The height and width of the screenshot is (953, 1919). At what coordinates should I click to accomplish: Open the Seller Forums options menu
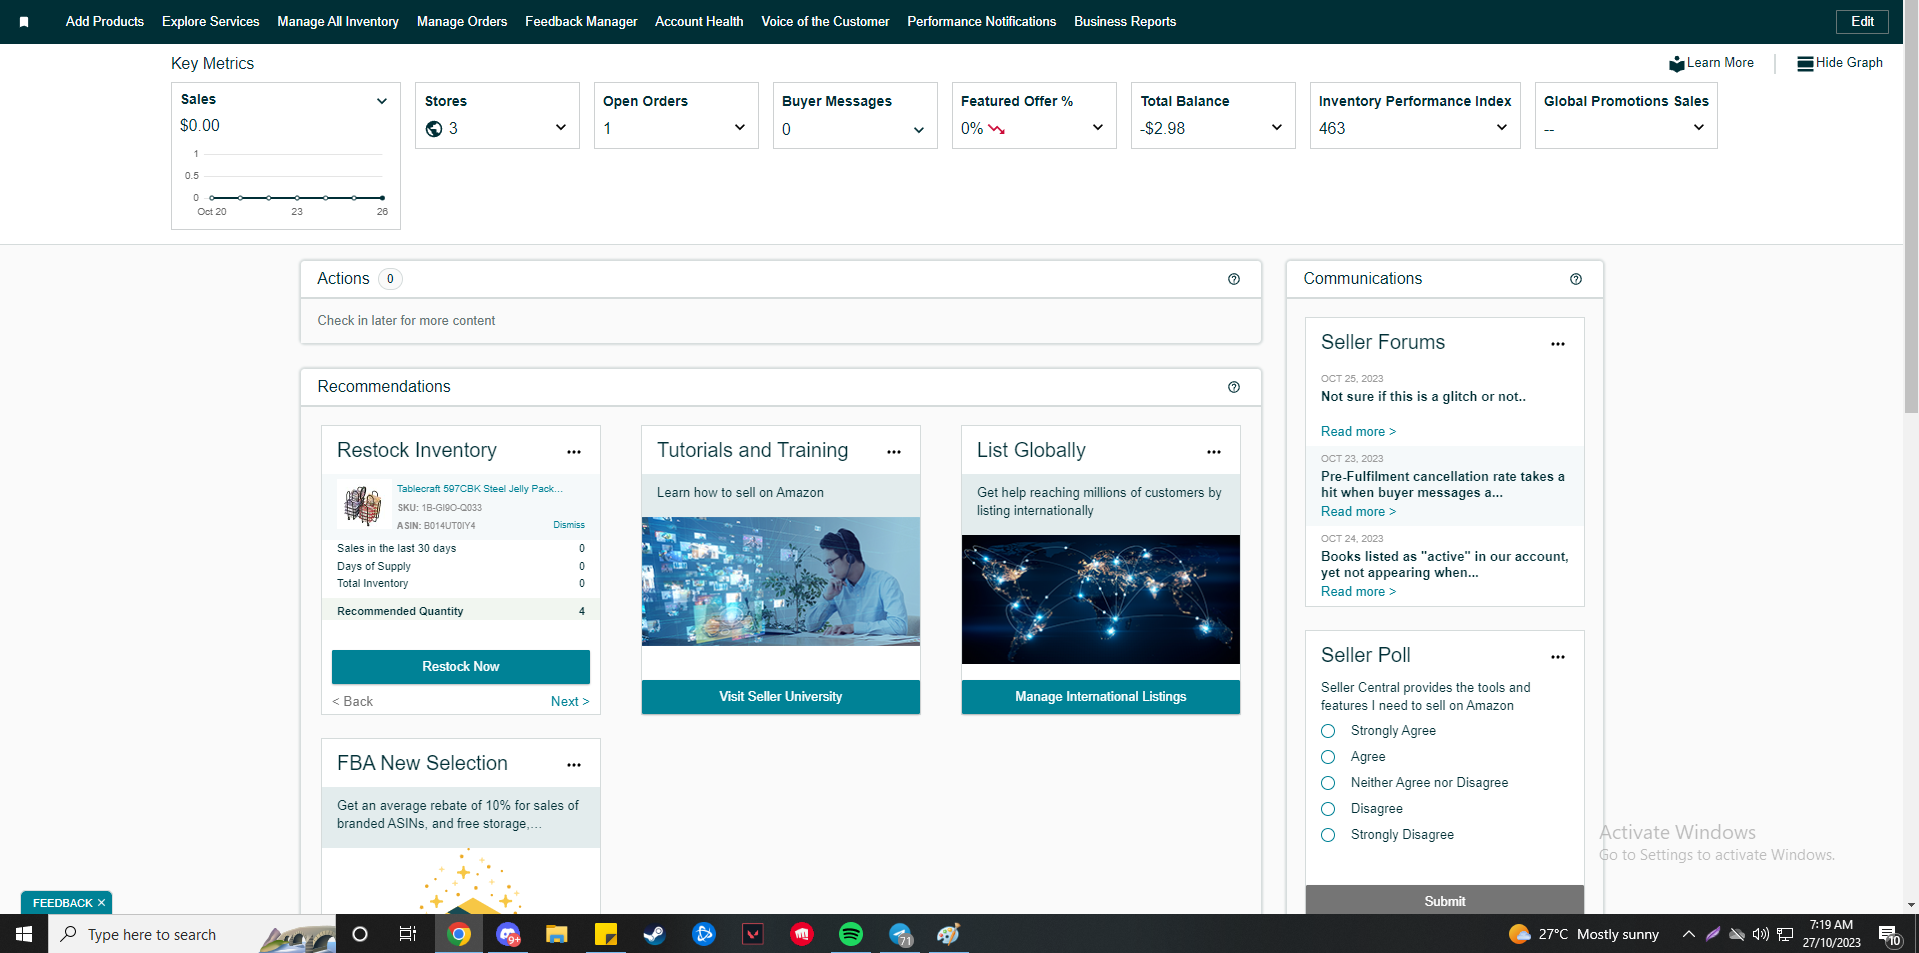coord(1558,344)
